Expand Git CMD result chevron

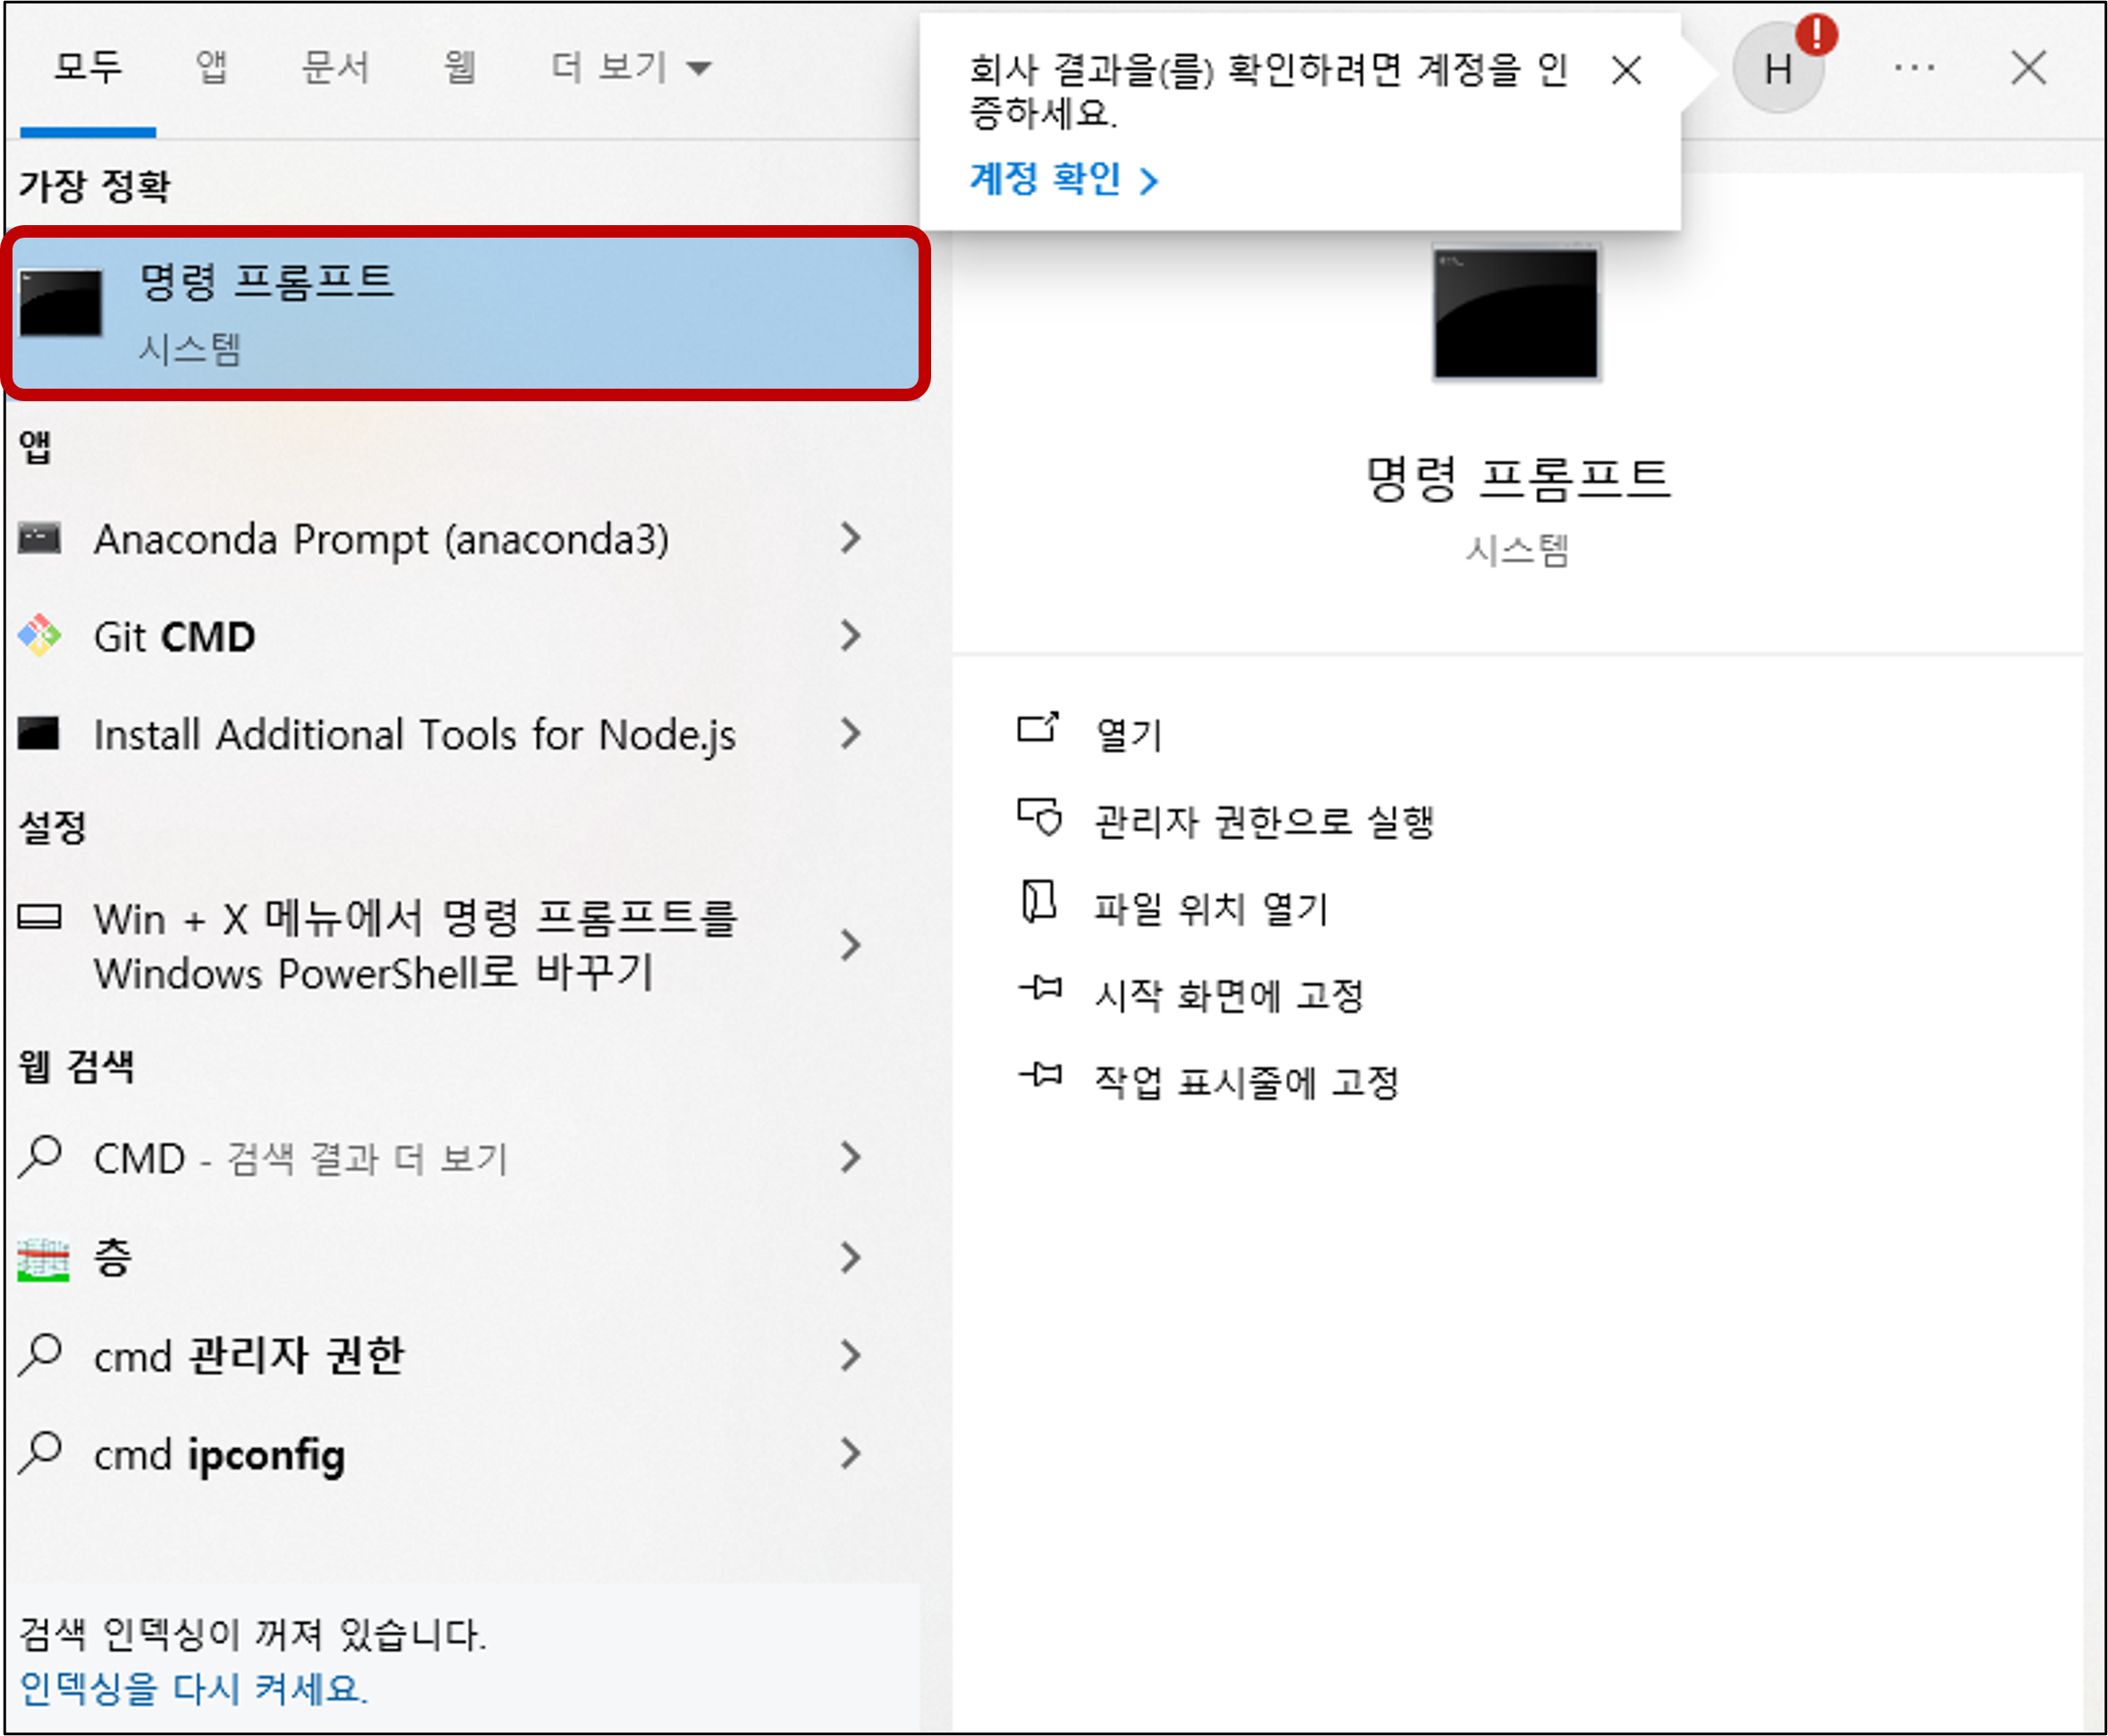click(x=850, y=636)
